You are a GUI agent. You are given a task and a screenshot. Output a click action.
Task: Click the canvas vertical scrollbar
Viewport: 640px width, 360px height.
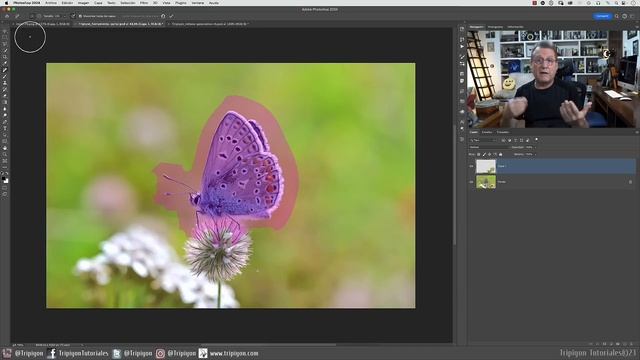(x=454, y=185)
